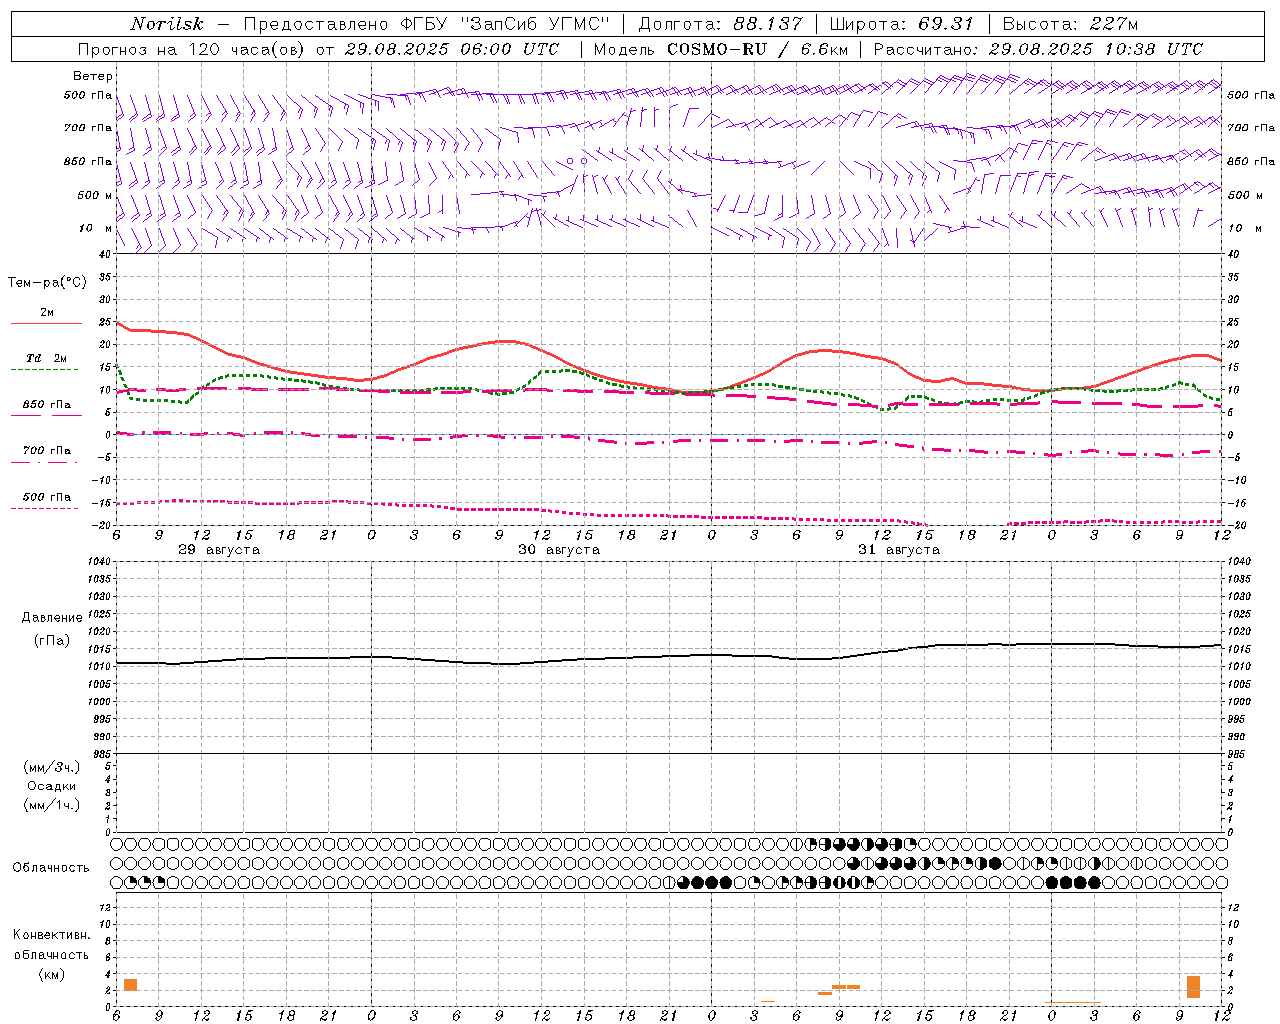Click the left 500 гПа wind level label
1280x1024 pixels.
pos(88,95)
